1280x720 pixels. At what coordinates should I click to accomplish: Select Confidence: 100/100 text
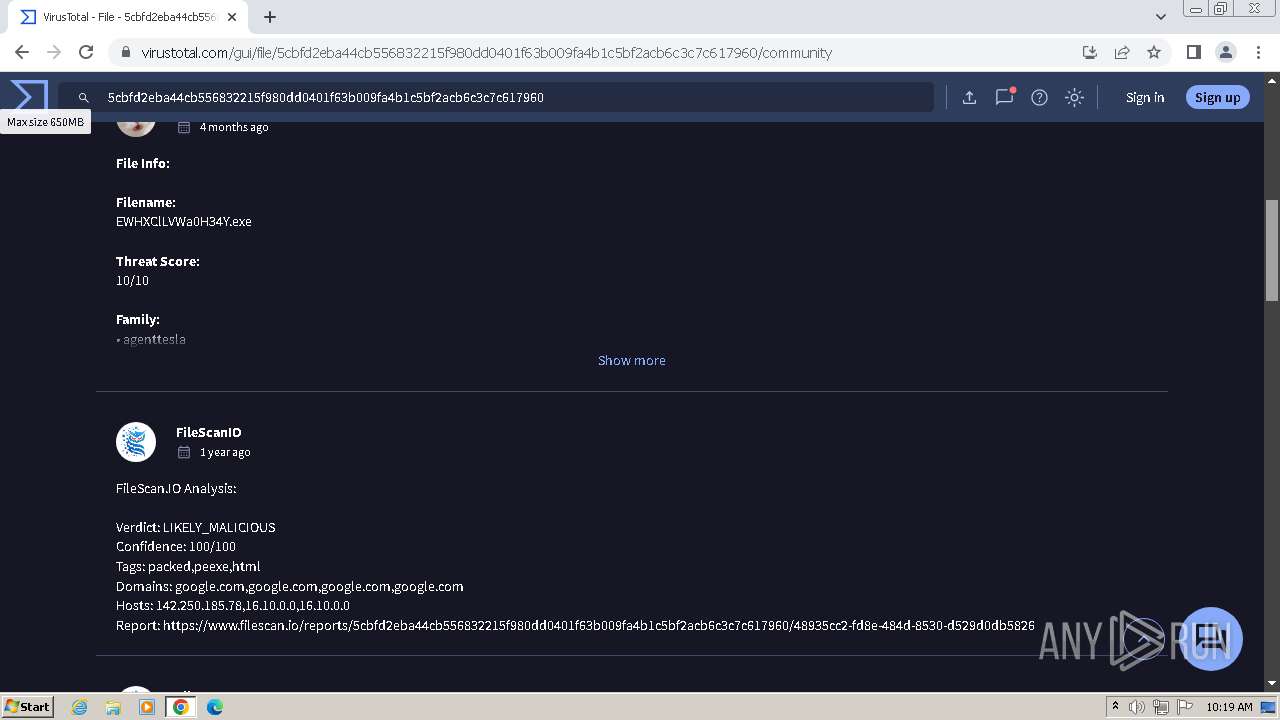176,546
